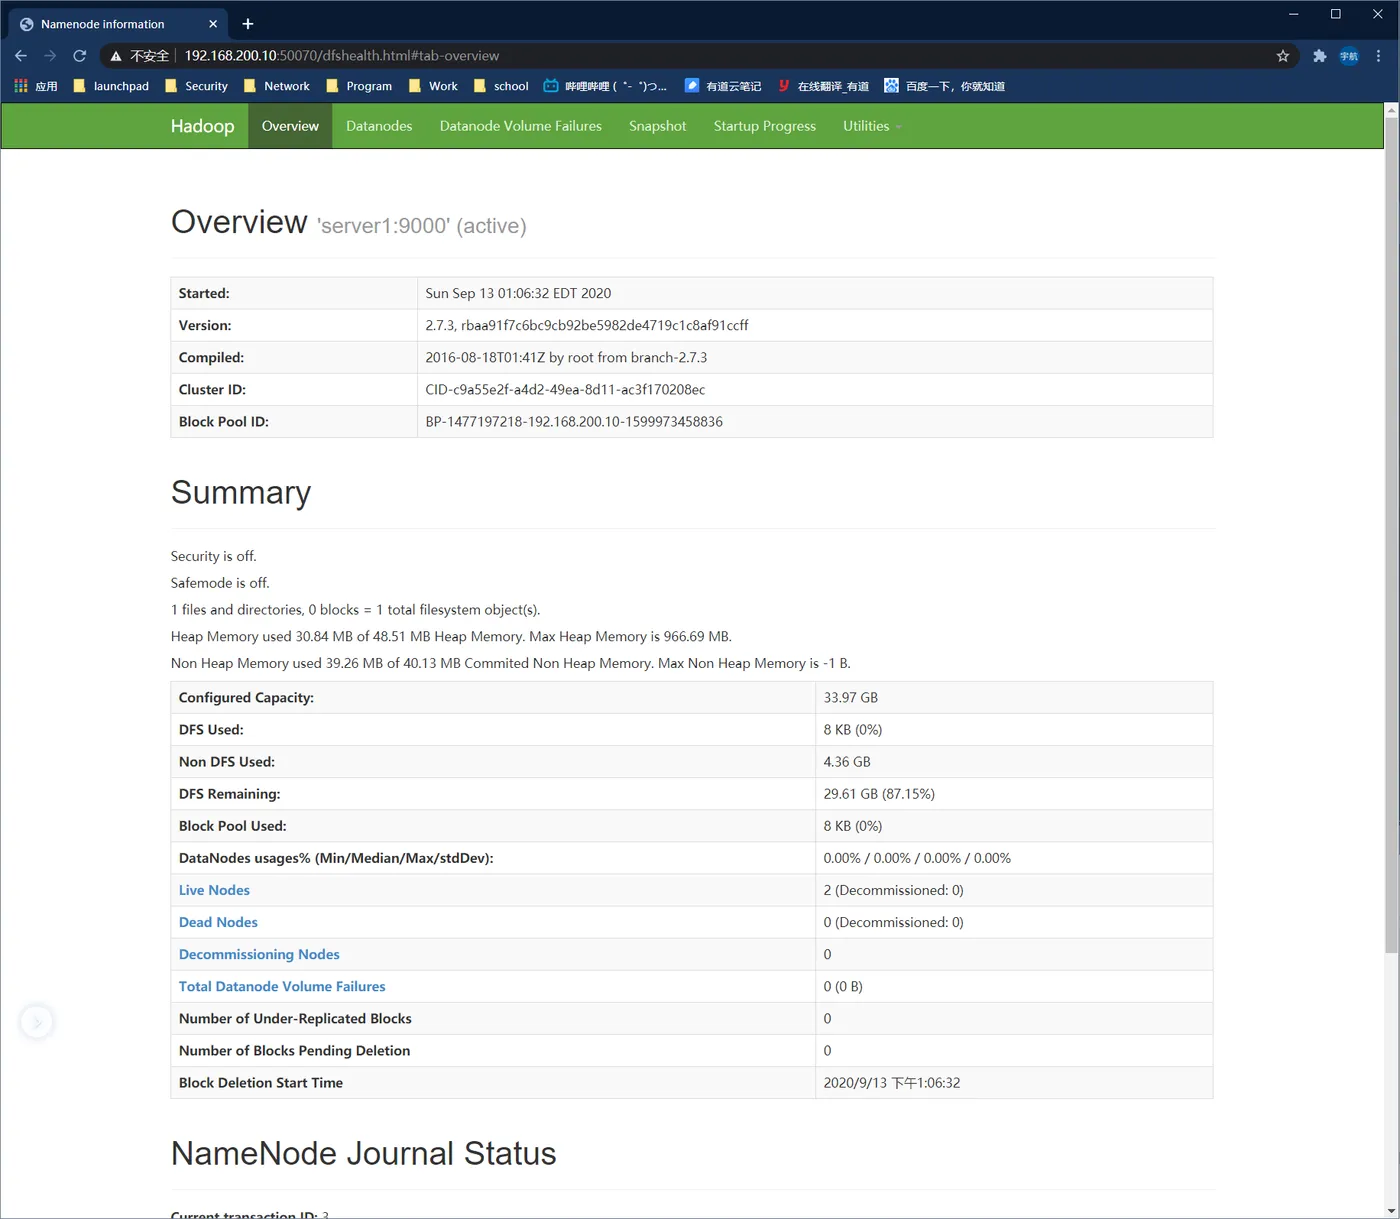
Task: Click the page vertical scrollbar thumb
Action: pyautogui.click(x=1391, y=535)
